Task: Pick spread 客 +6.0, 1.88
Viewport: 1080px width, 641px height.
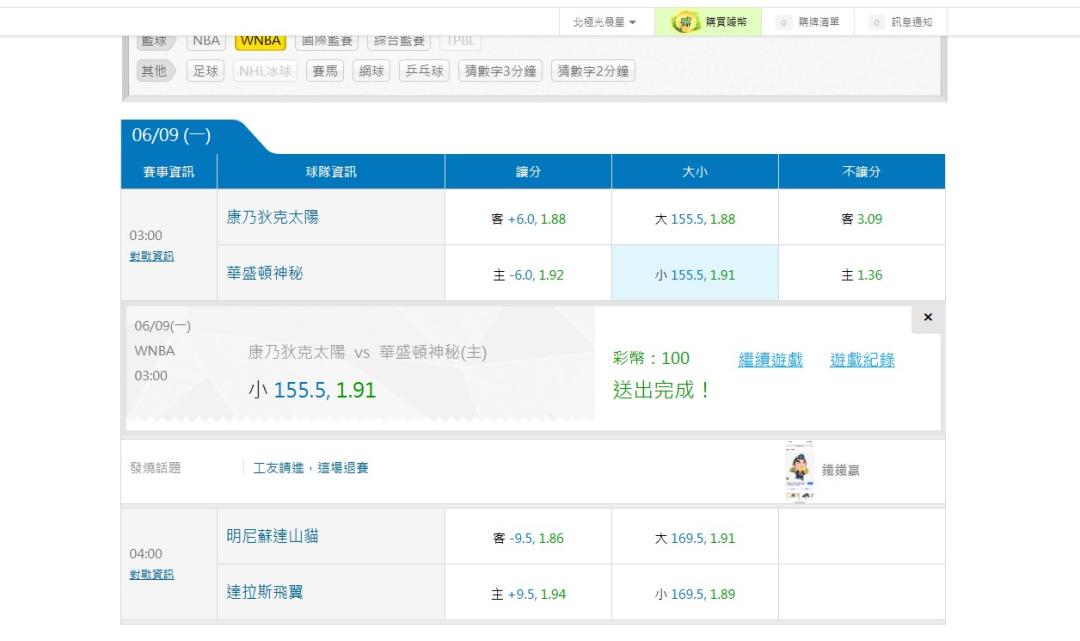Action: (528, 219)
